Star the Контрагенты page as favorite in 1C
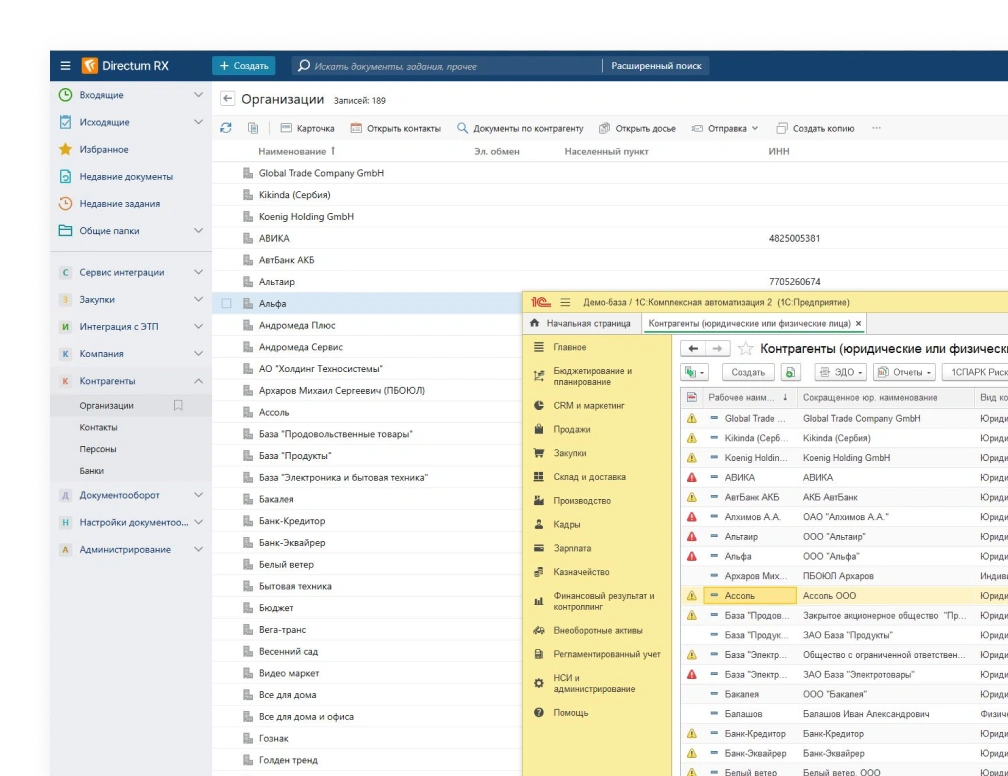Viewport: 1008px width, 776px height. pyautogui.click(x=745, y=349)
